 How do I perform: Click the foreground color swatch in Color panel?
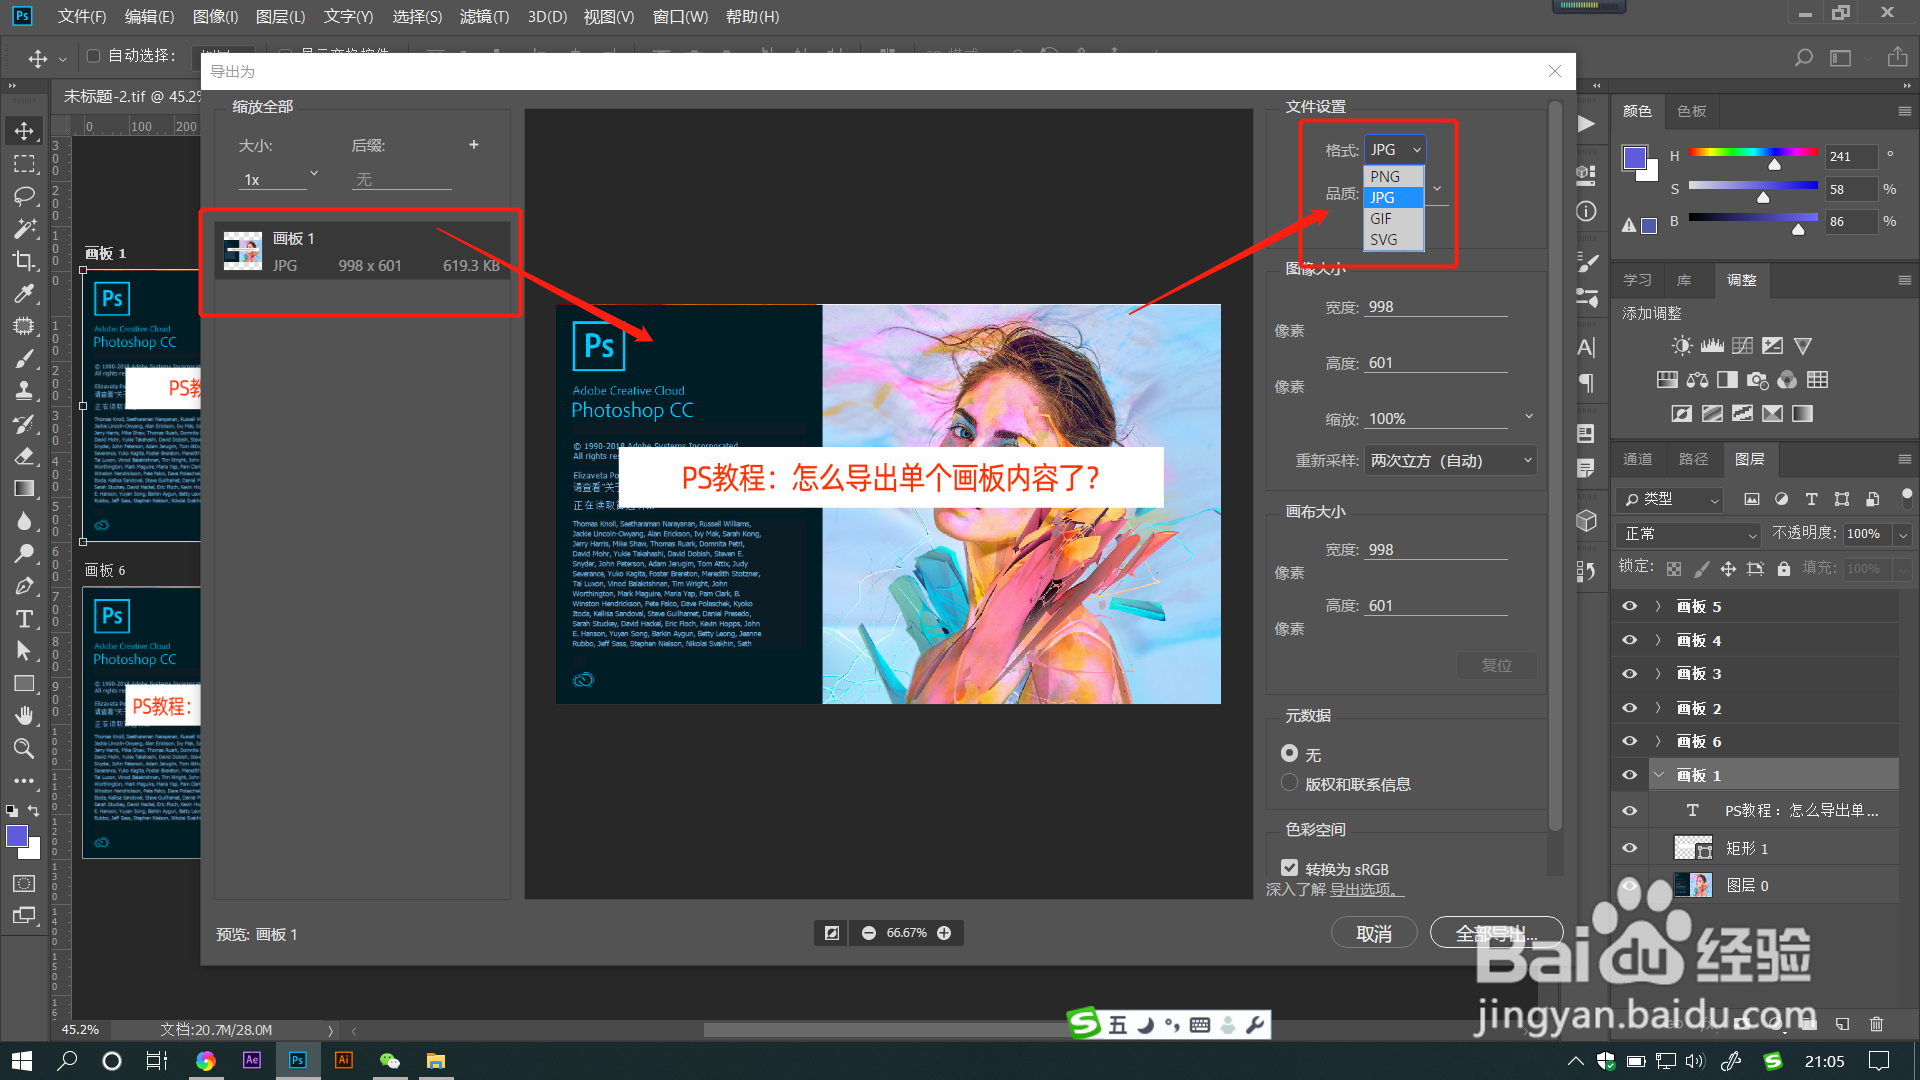pos(1634,158)
